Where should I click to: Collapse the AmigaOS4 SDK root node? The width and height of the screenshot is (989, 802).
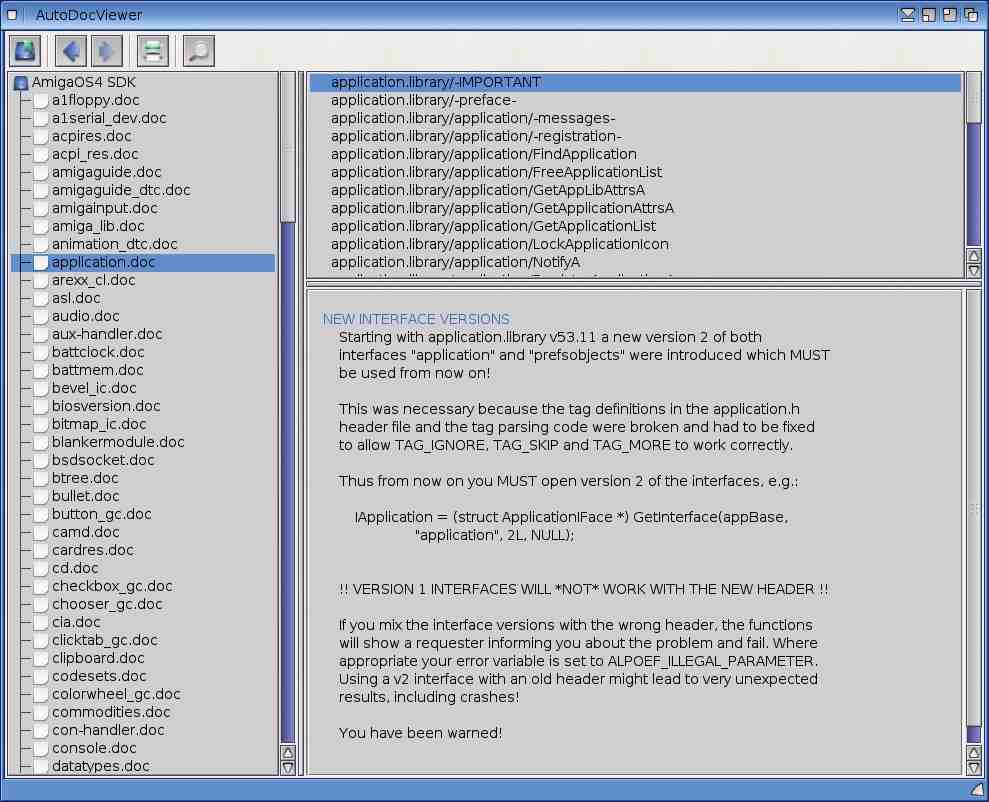tap(21, 82)
